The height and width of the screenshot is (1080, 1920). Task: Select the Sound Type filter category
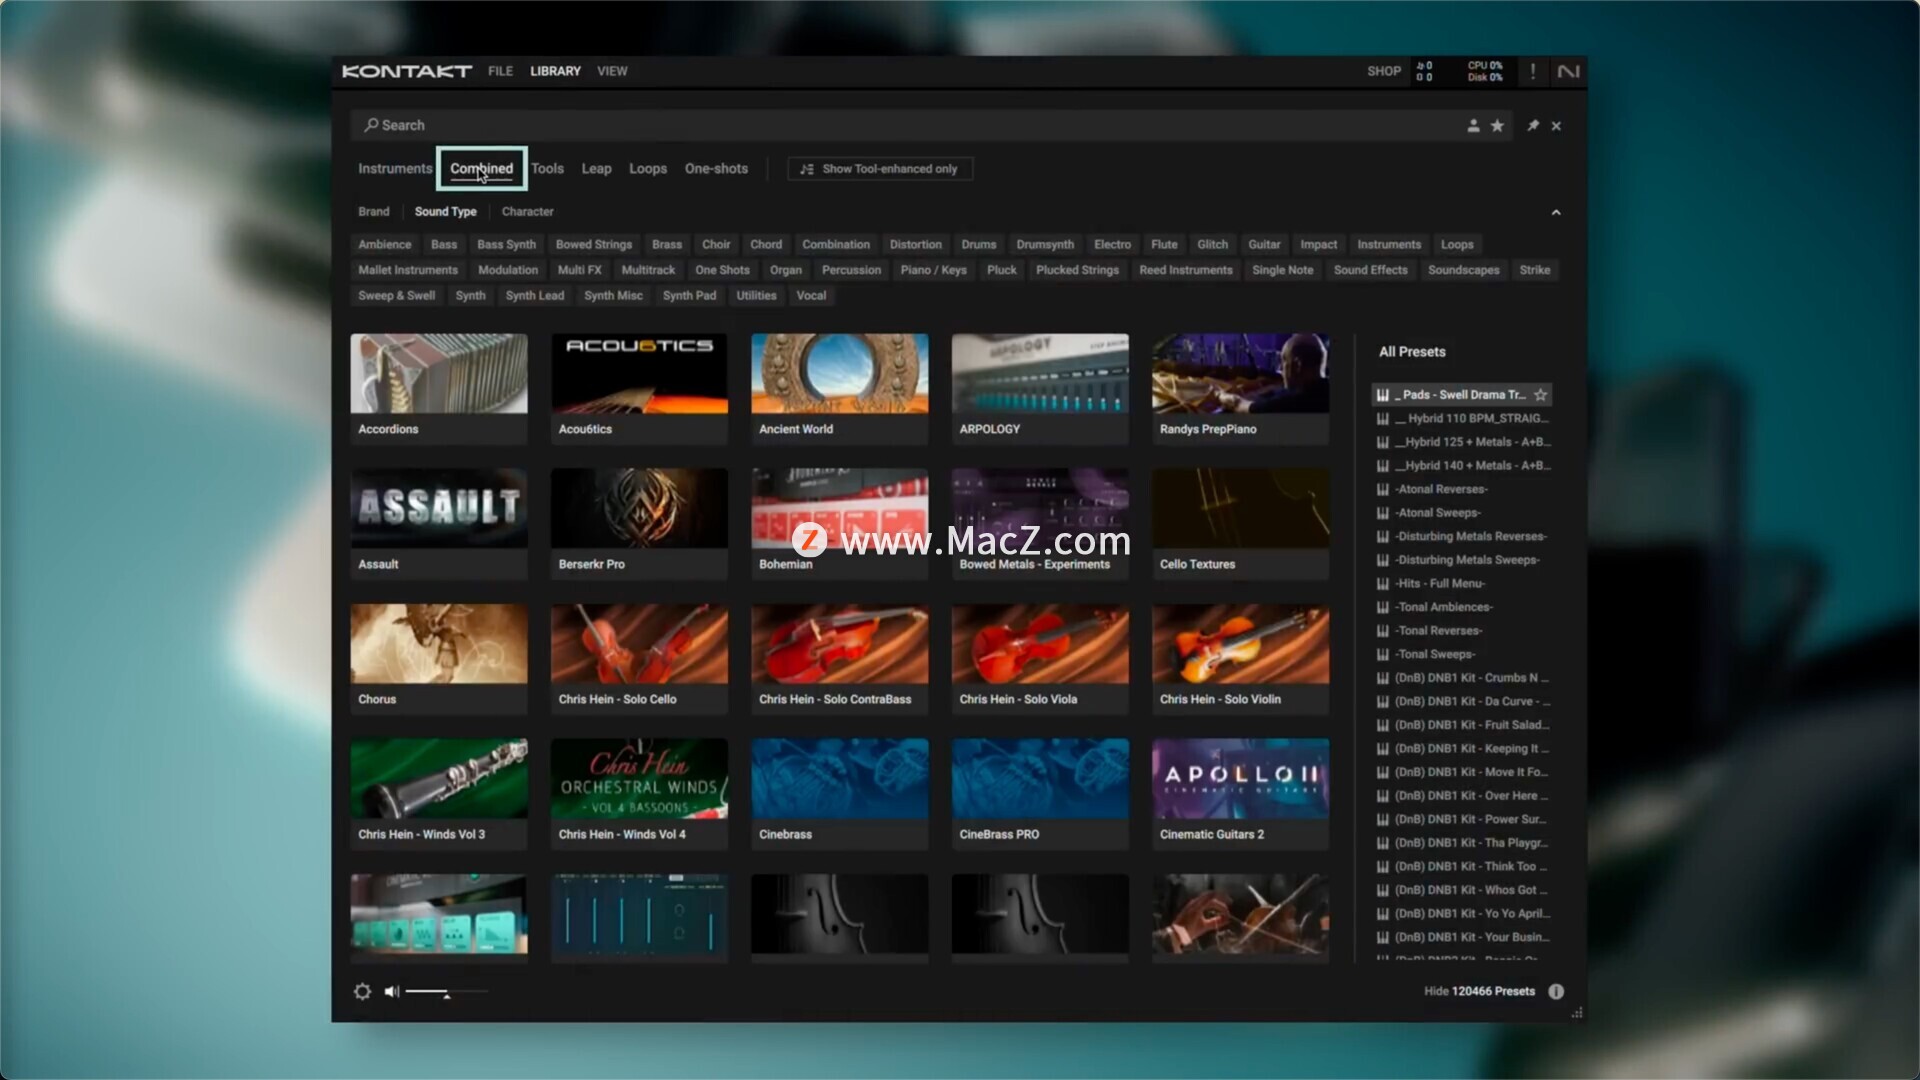pyautogui.click(x=446, y=212)
